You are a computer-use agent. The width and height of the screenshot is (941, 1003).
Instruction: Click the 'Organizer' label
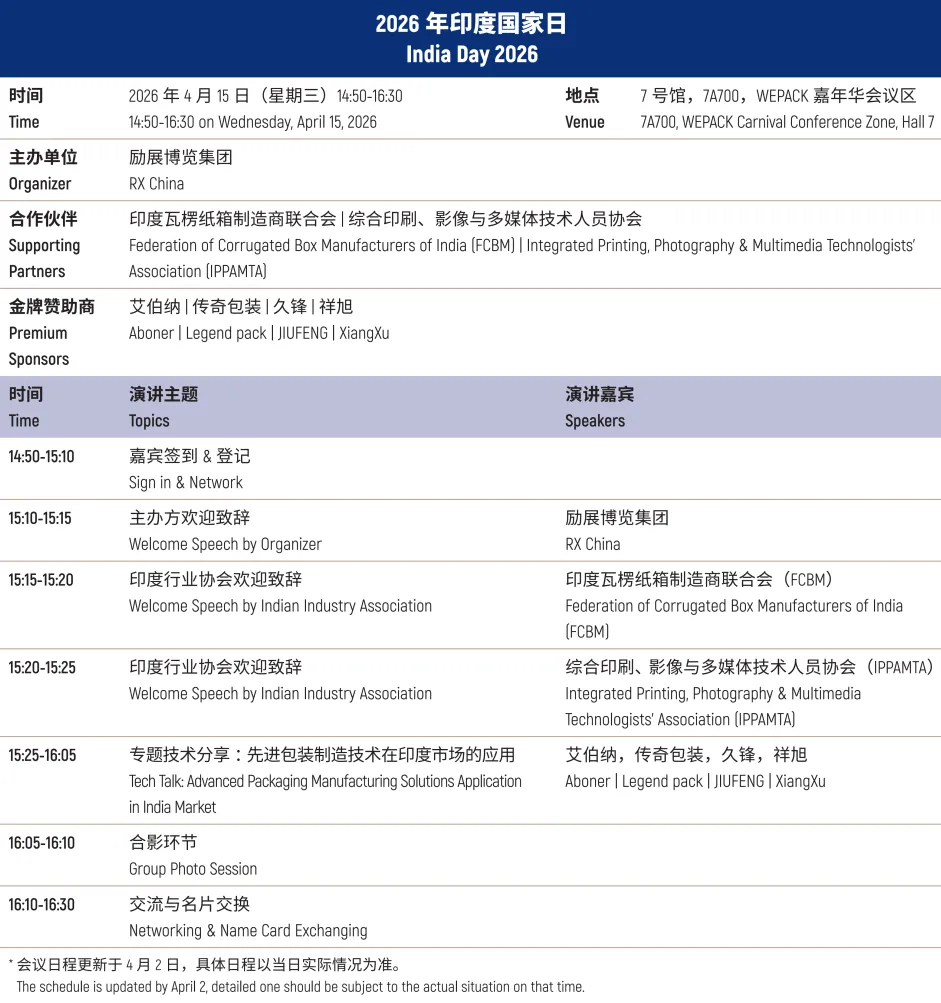[40, 184]
